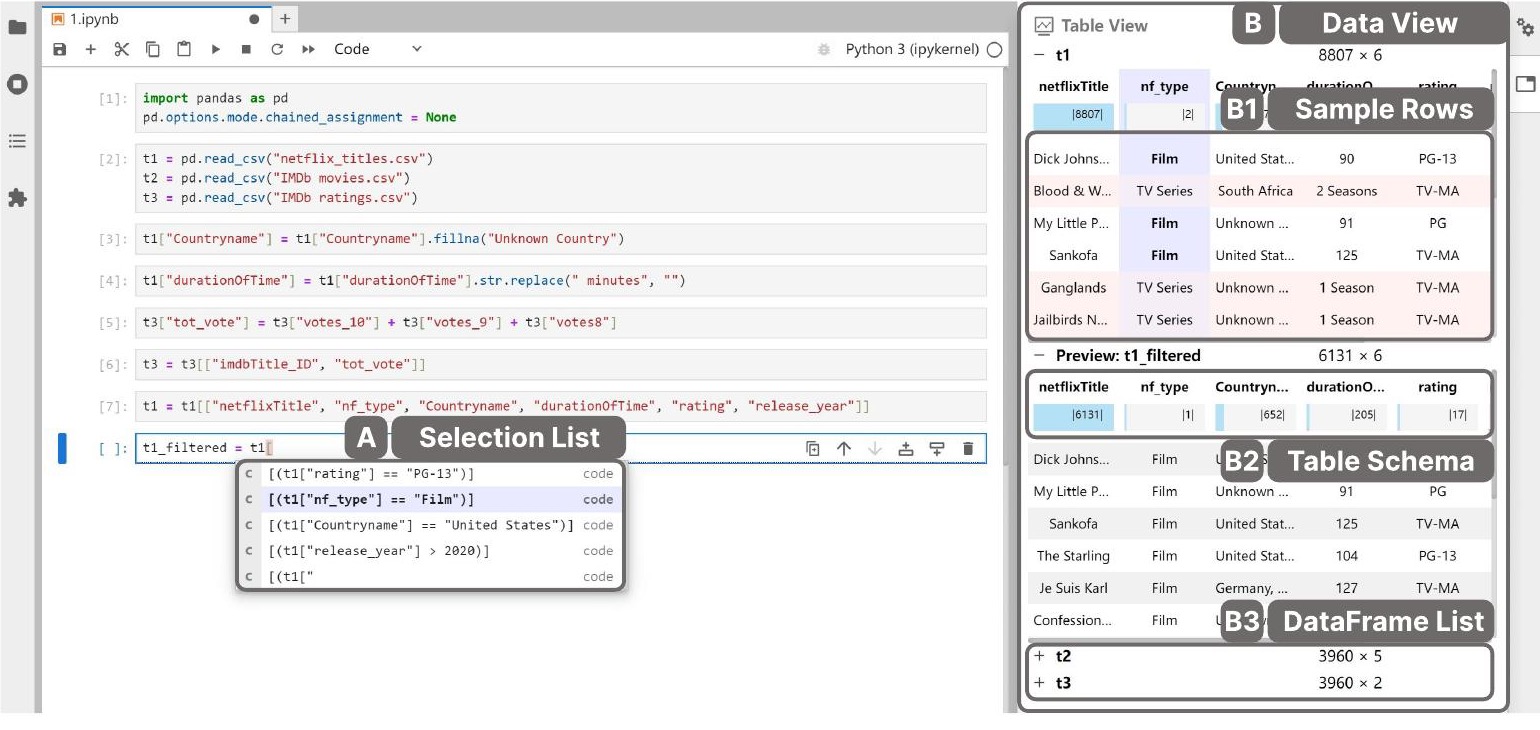The height and width of the screenshot is (730, 1540).
Task: Click the "Blood & W..." title cell
Action: pyautogui.click(x=1072, y=191)
